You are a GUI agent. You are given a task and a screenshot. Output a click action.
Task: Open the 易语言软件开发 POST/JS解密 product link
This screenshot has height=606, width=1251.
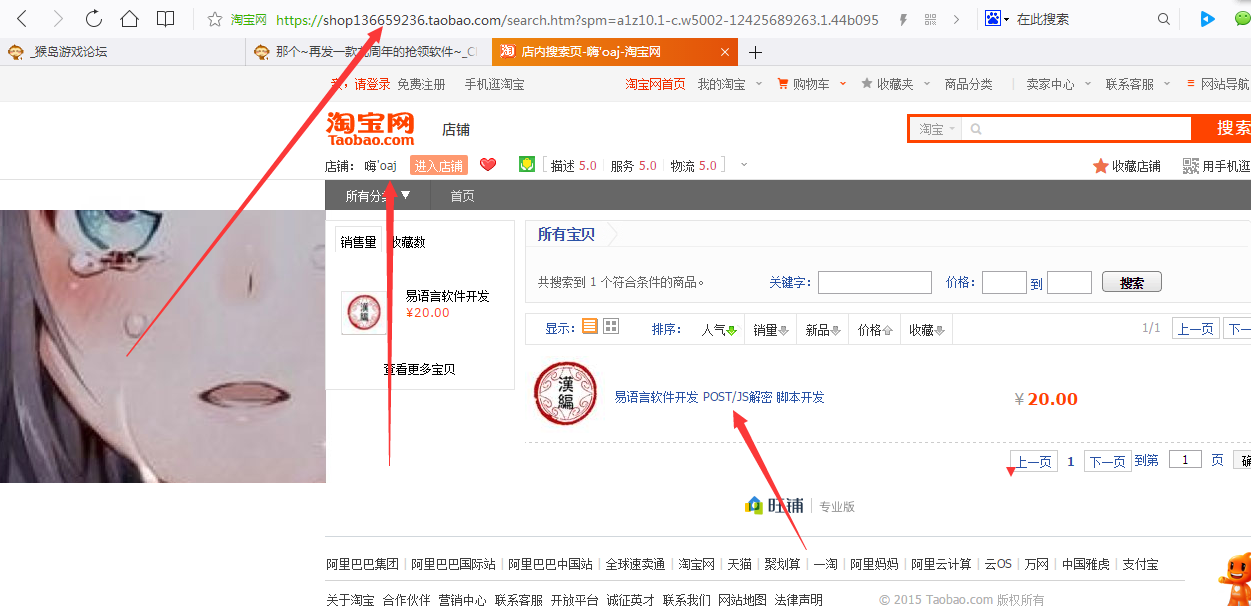[719, 397]
